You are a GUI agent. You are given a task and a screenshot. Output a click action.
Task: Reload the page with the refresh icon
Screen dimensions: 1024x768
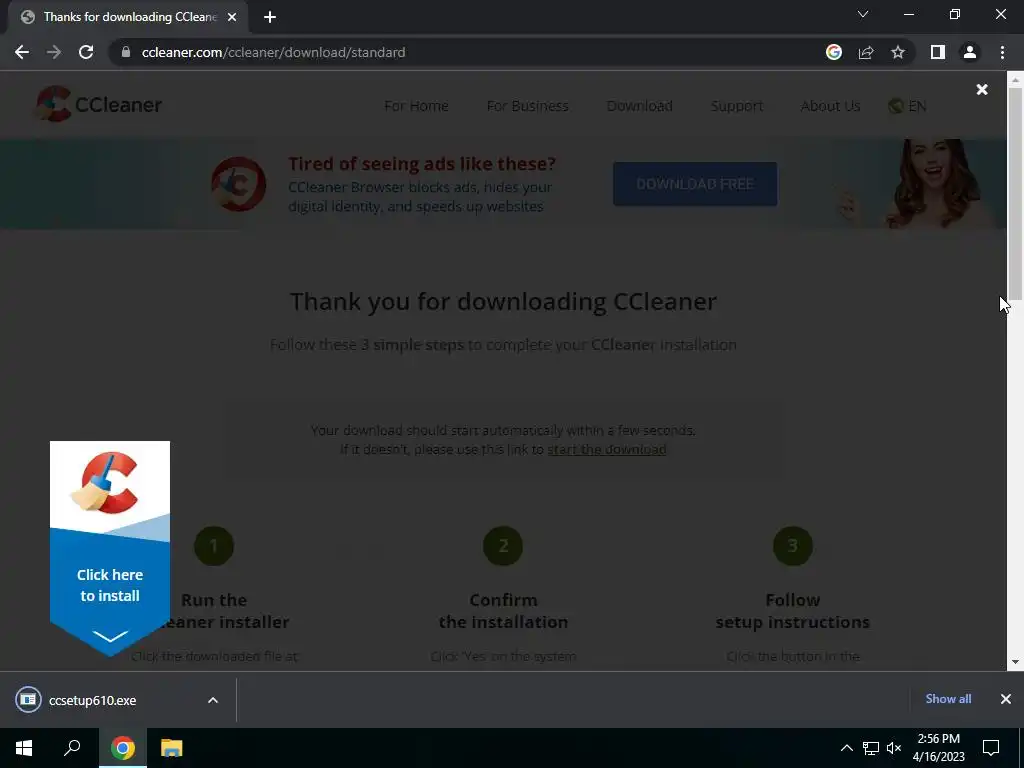(86, 52)
